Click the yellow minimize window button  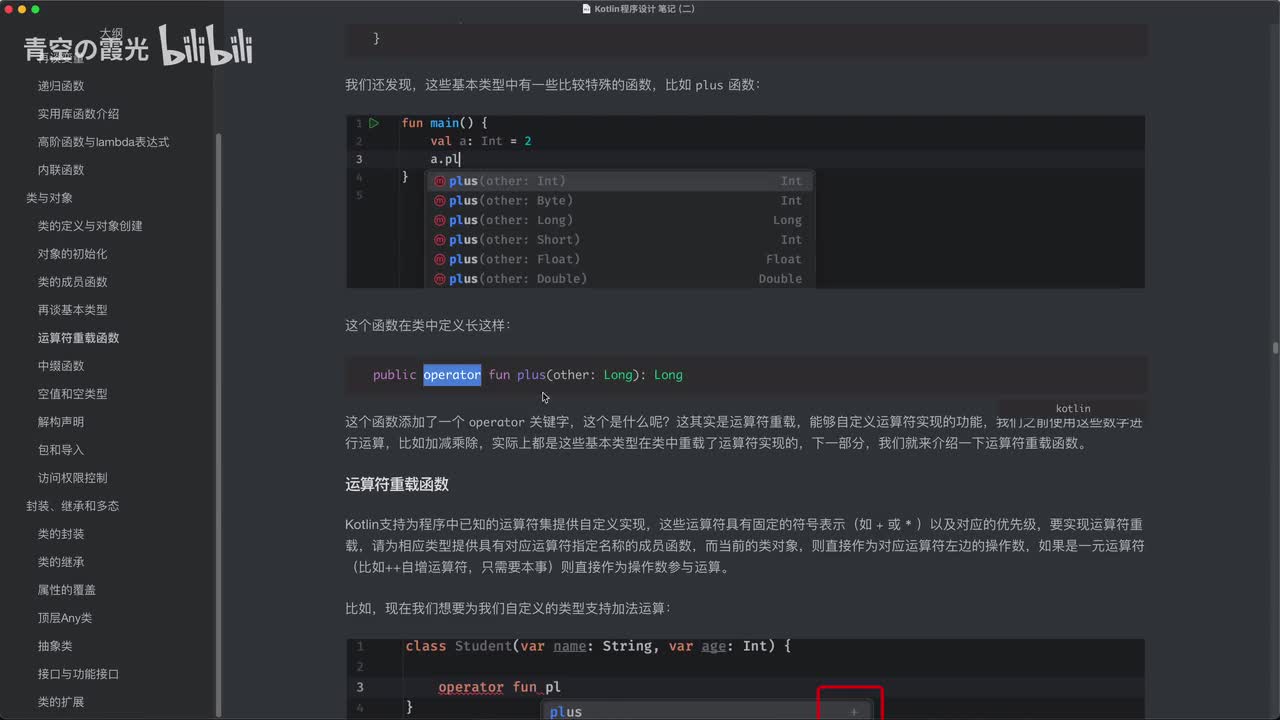click(21, 9)
